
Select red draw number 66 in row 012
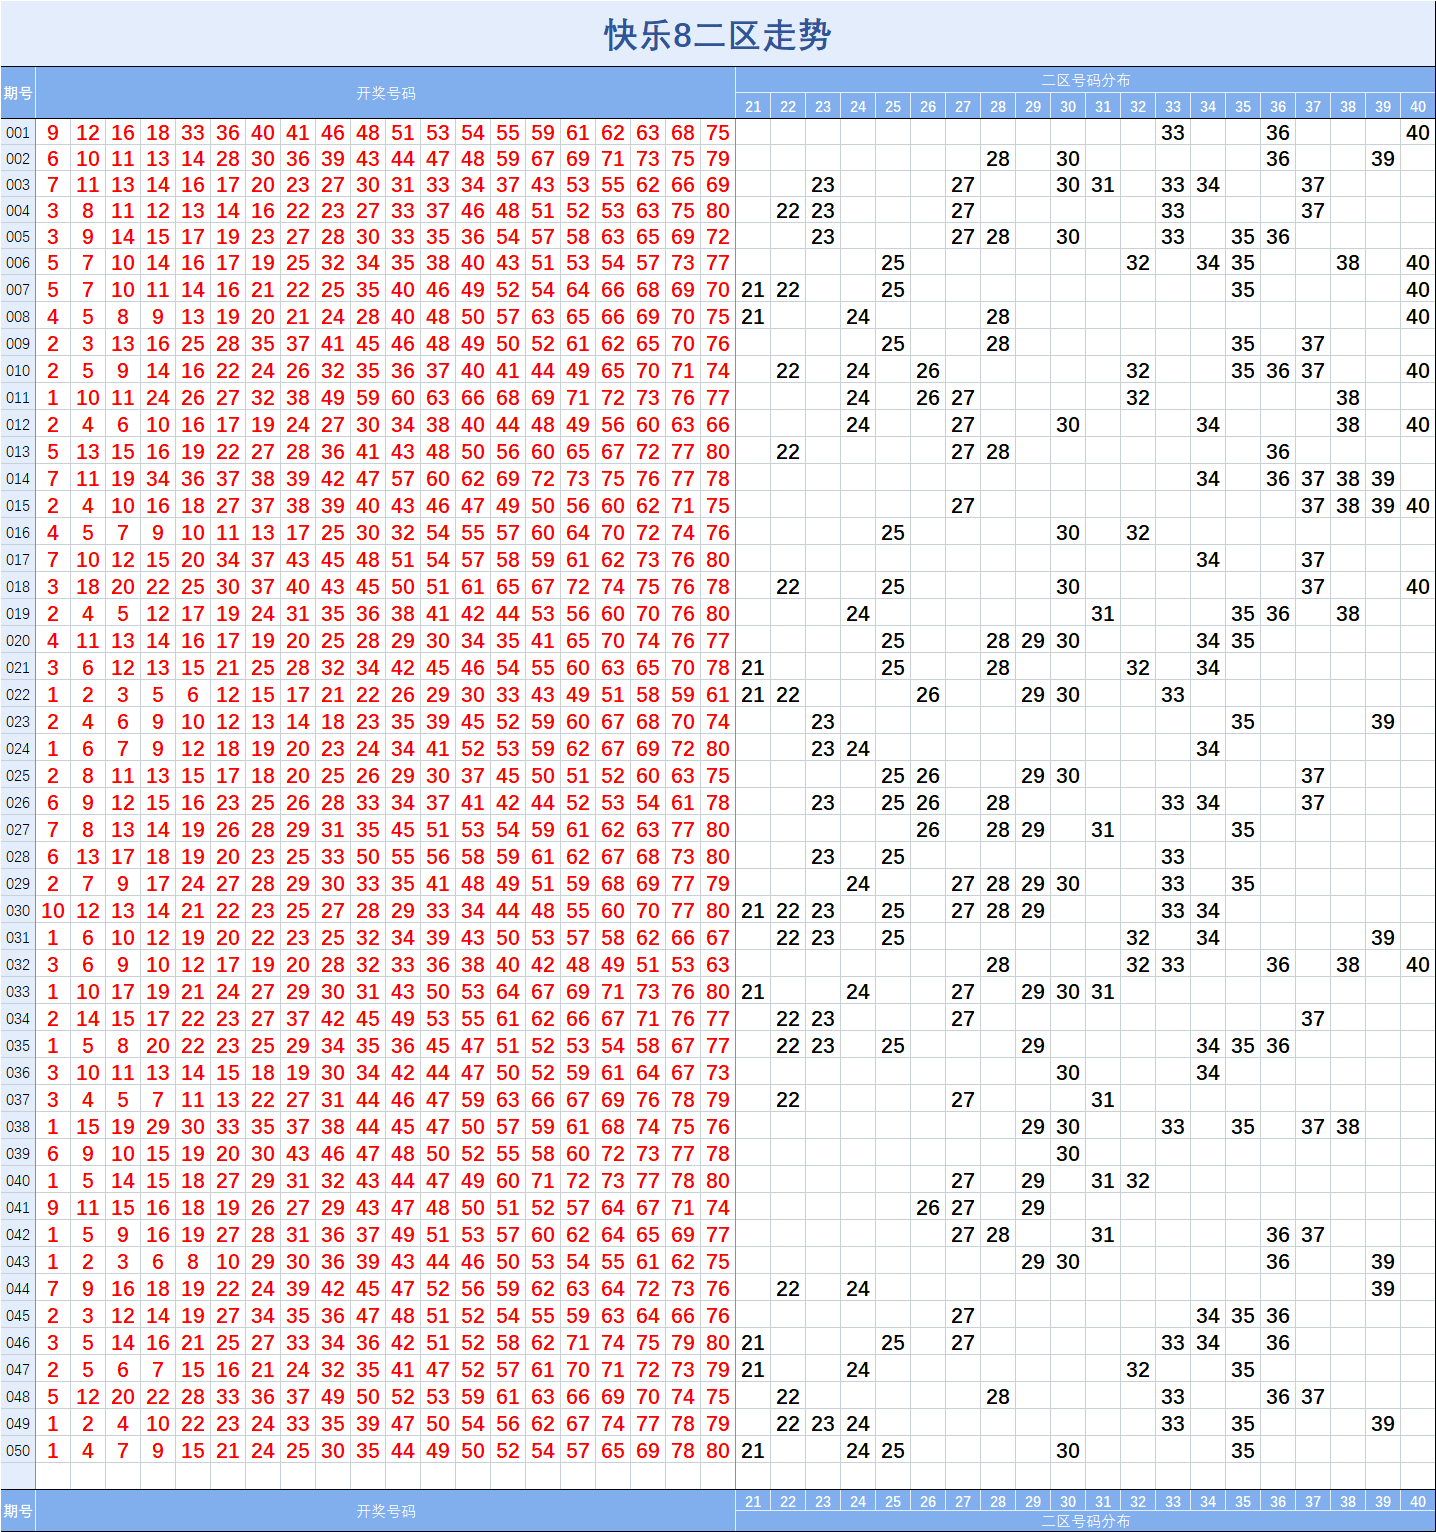pos(718,425)
